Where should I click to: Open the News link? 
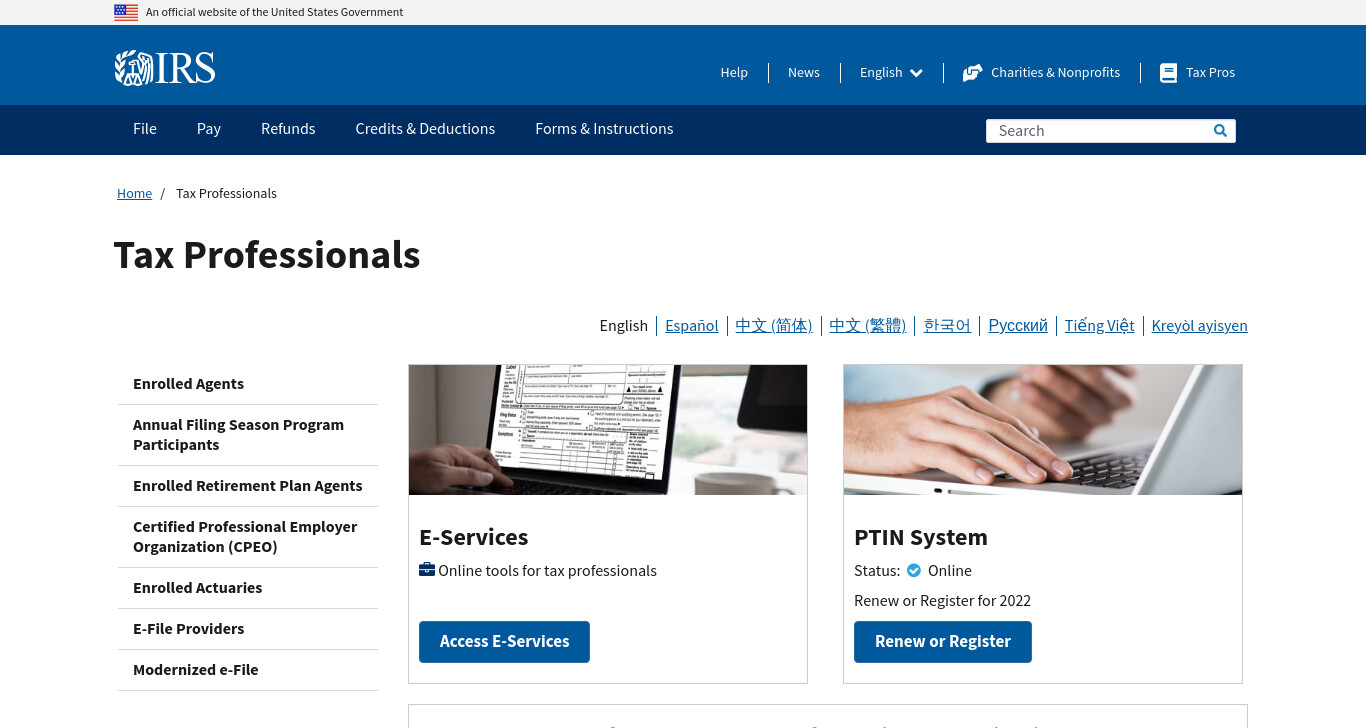pos(804,72)
